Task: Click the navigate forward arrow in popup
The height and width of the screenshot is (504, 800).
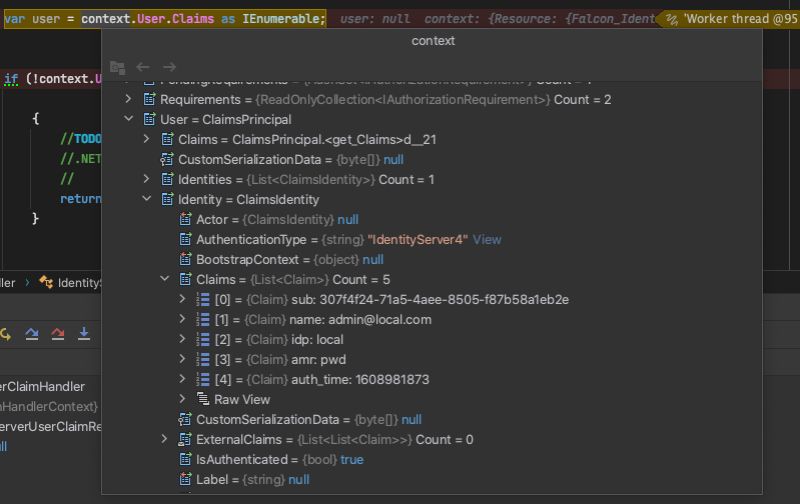Action: (169, 67)
